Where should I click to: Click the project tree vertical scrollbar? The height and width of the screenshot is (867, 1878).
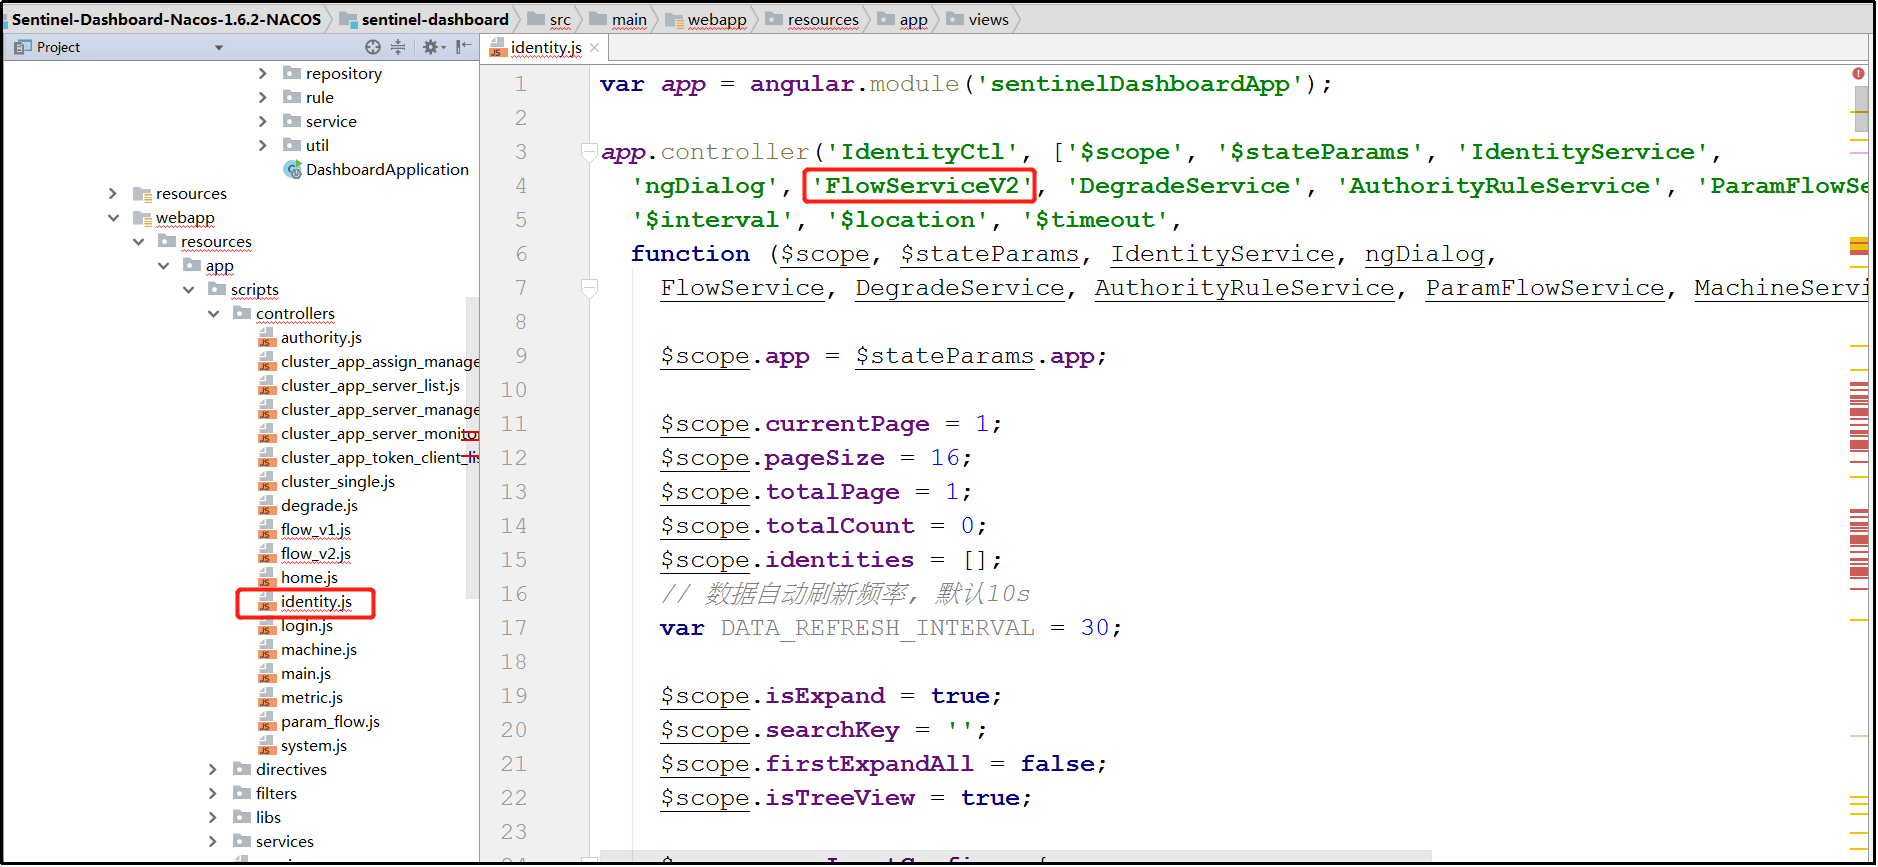coord(472,448)
